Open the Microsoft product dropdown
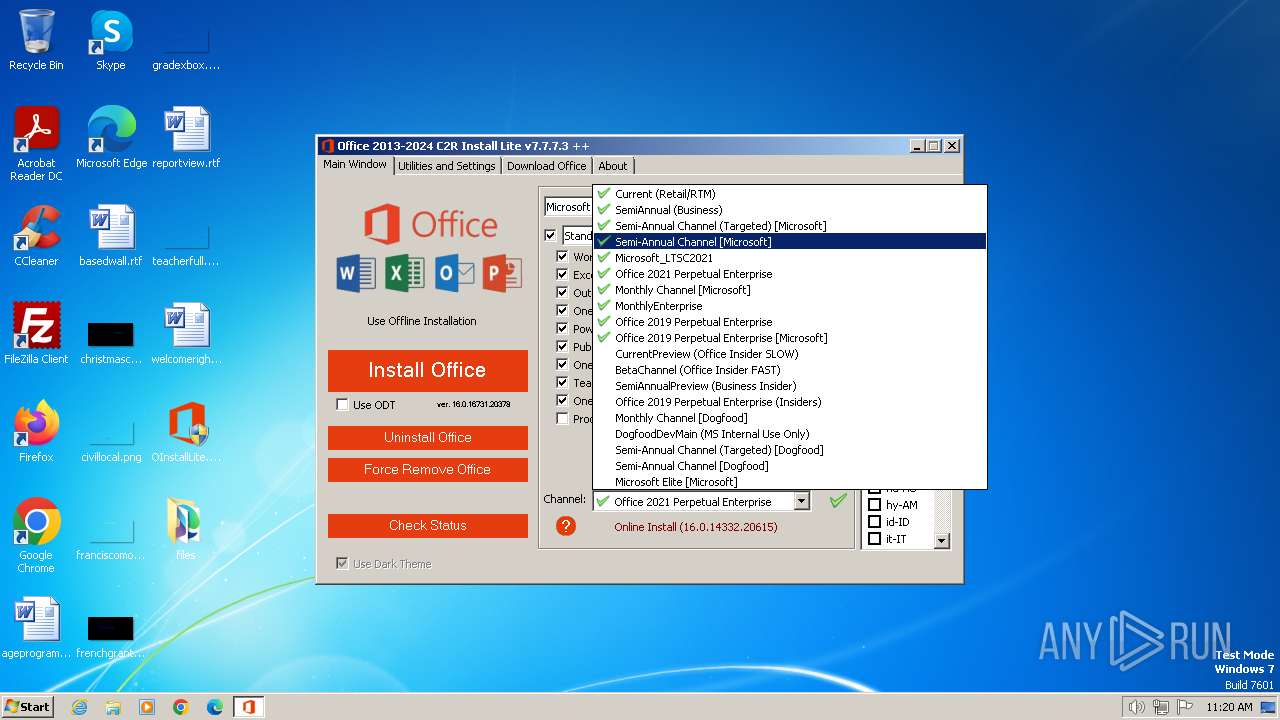 [x=568, y=207]
